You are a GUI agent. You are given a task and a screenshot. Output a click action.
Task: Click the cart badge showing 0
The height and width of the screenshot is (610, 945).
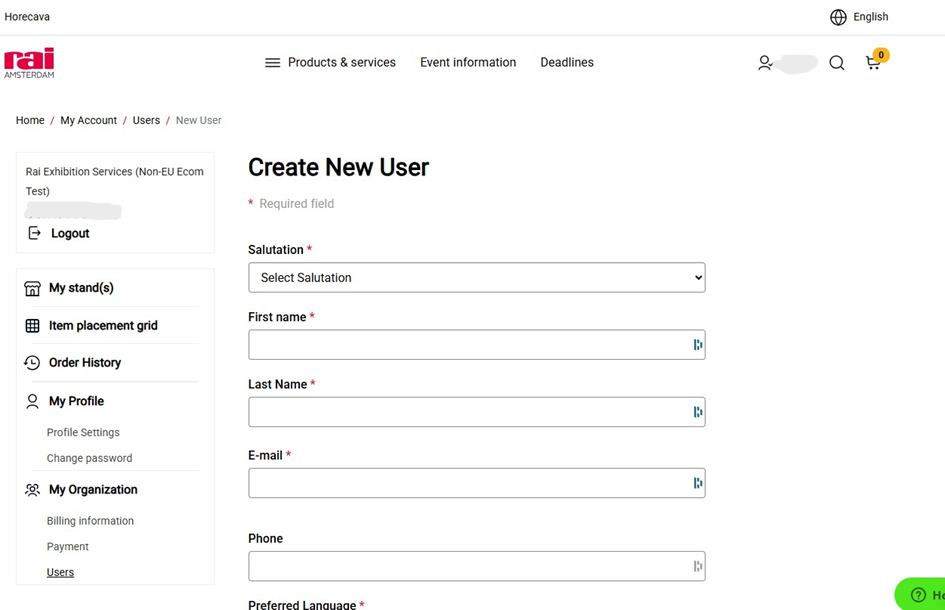881,55
